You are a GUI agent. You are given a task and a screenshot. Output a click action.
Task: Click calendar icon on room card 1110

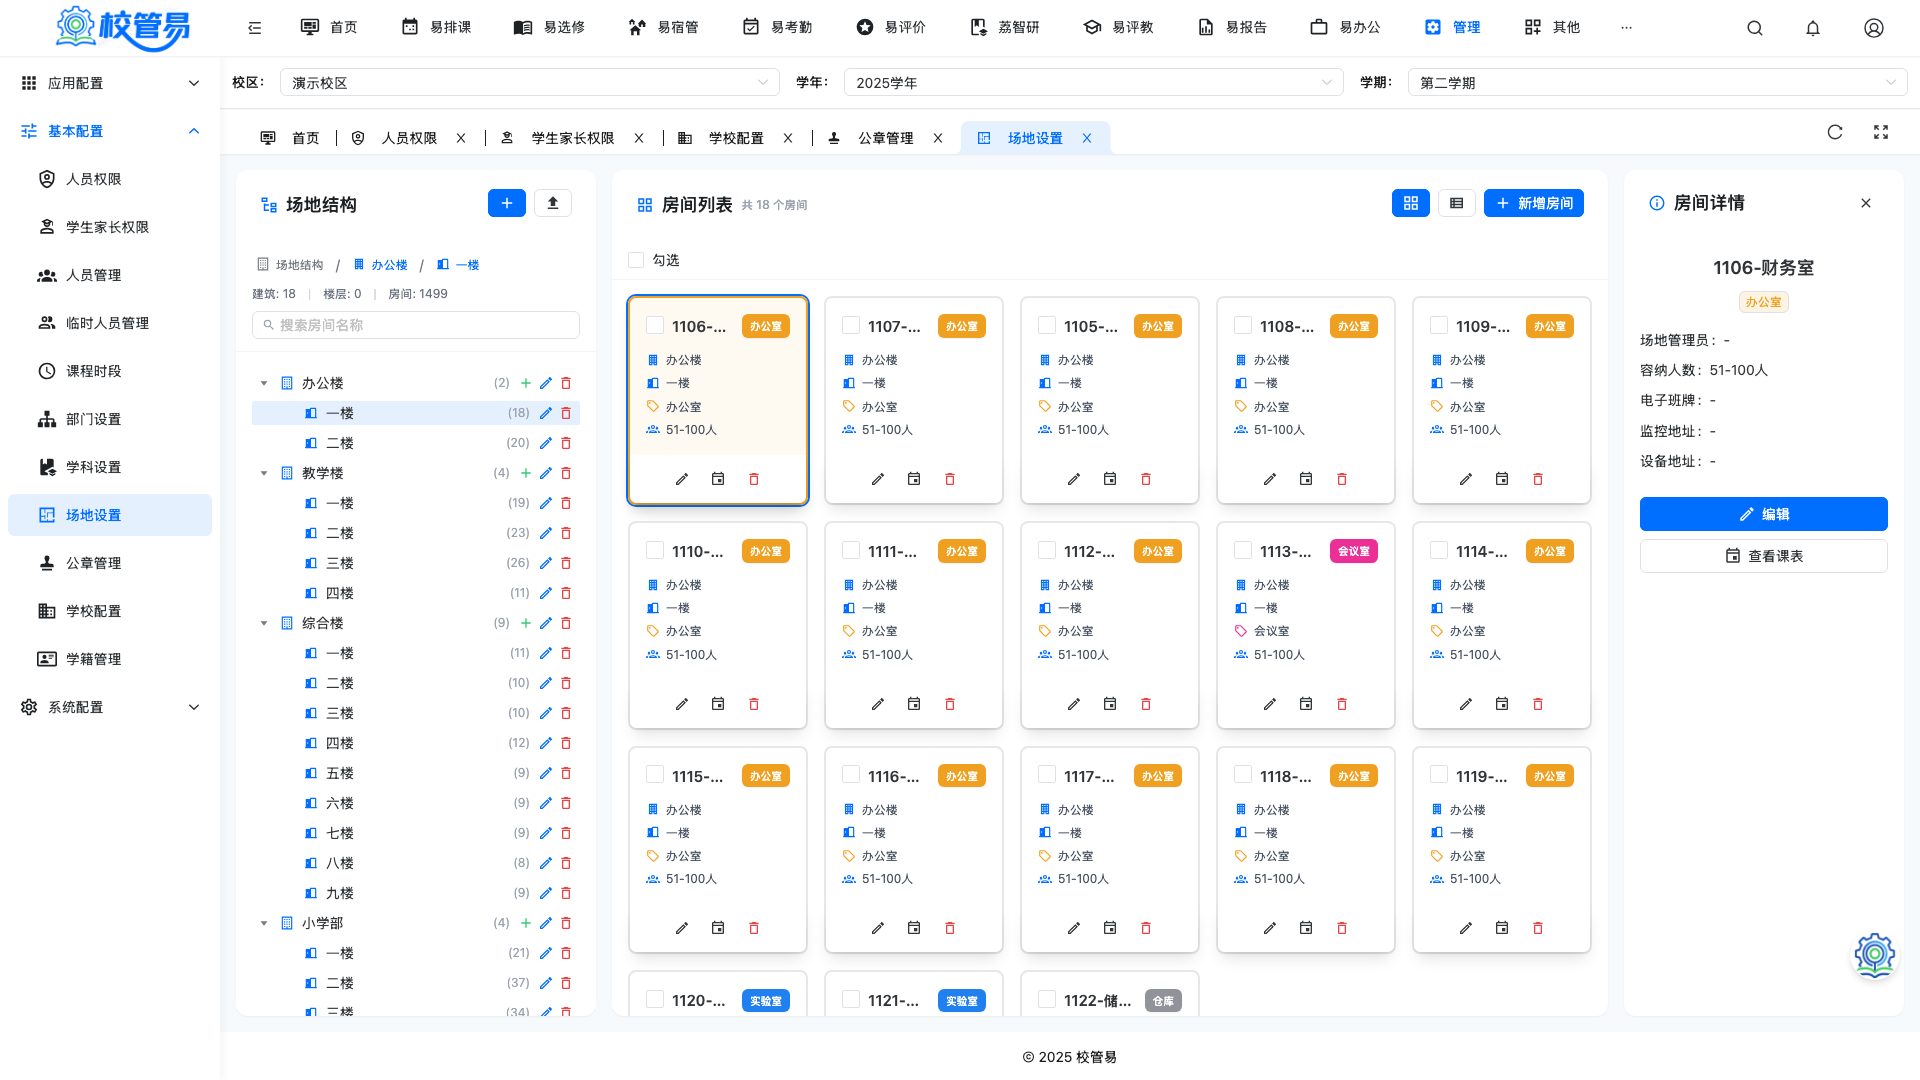point(718,704)
